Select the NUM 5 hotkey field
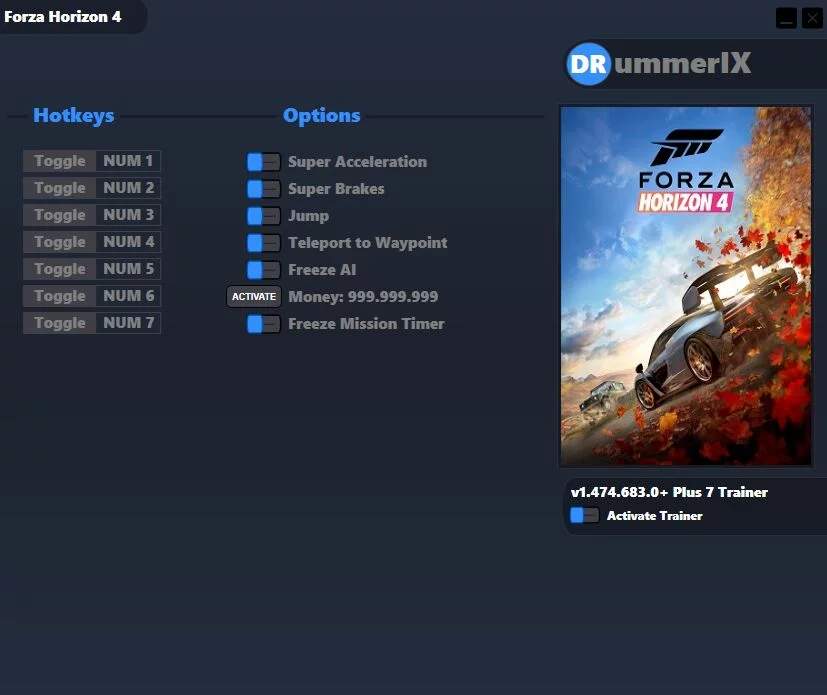 pos(129,269)
